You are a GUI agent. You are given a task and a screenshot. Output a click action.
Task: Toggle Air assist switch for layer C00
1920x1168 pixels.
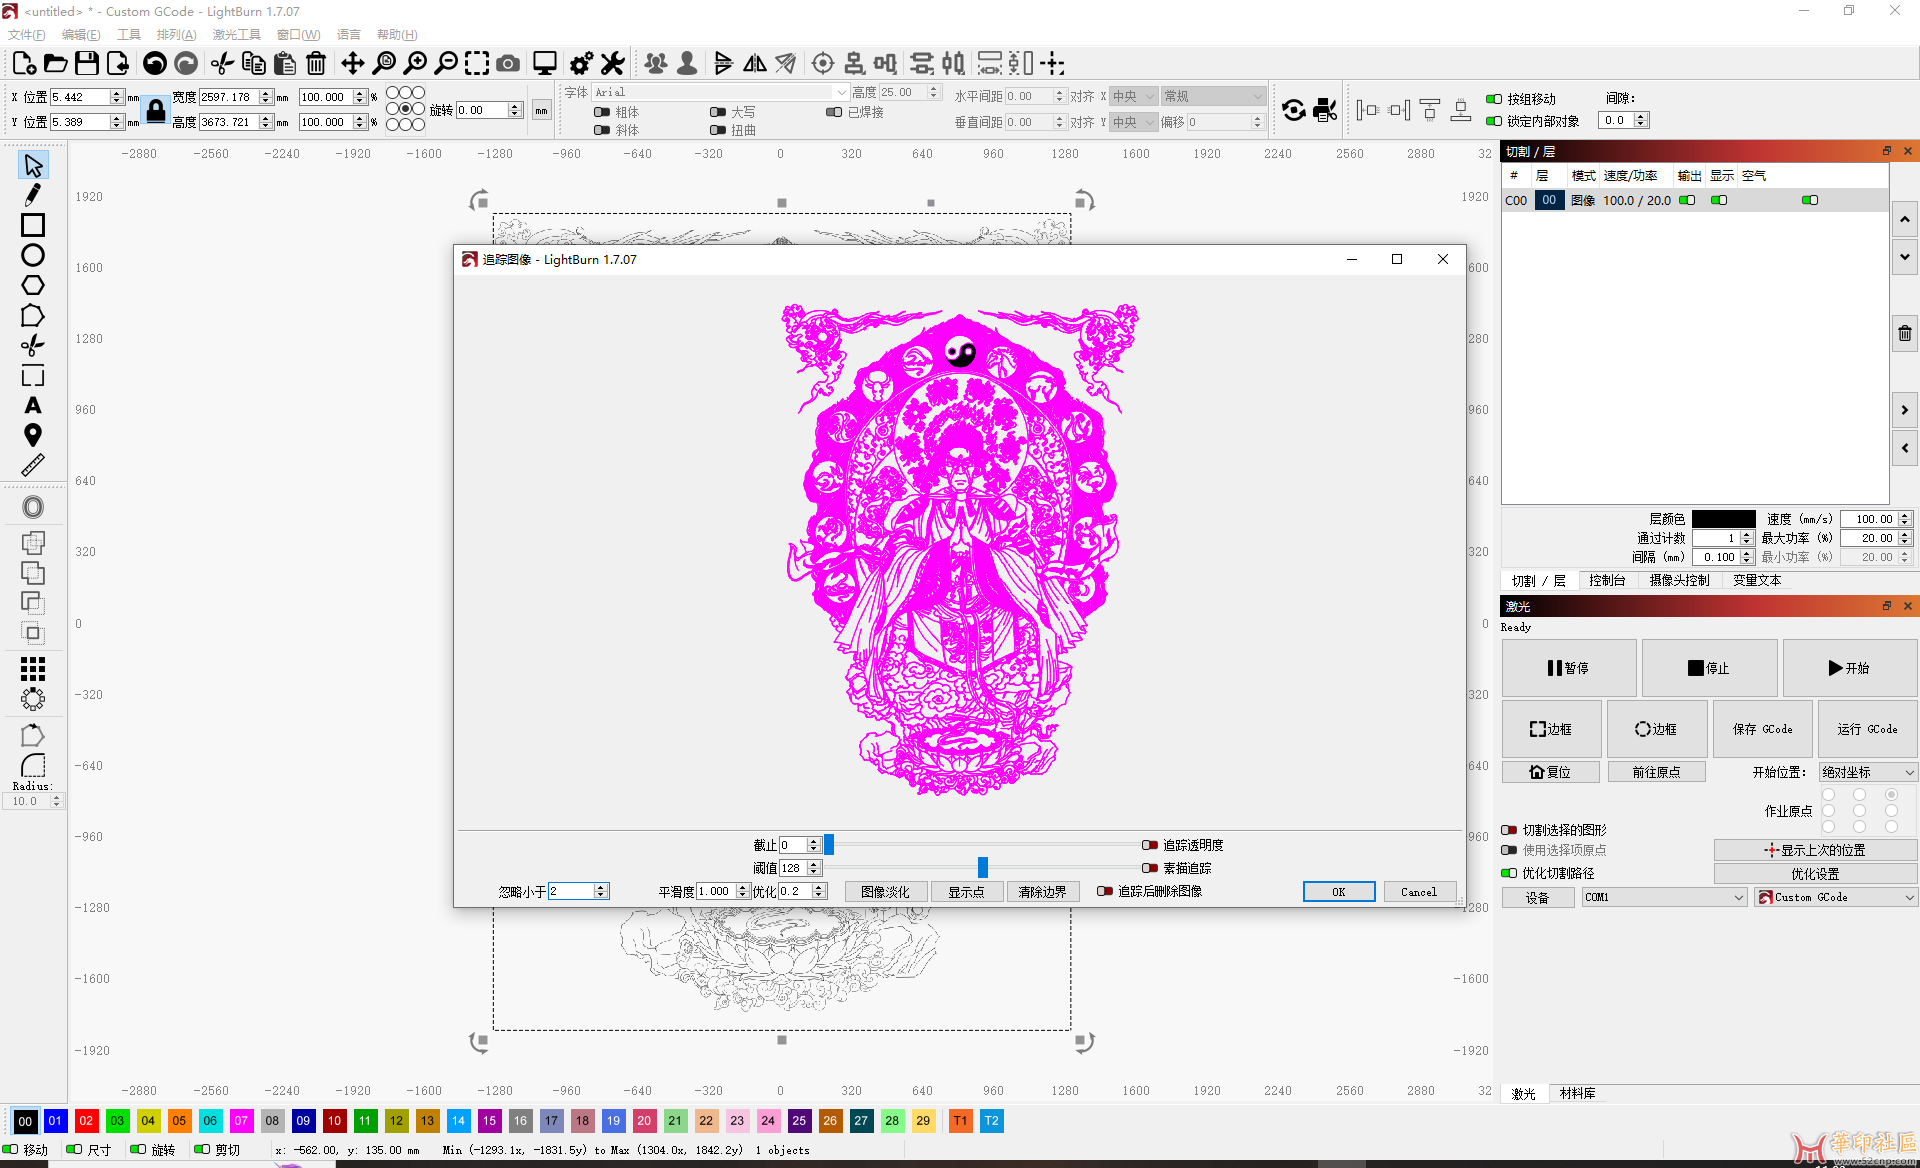click(1810, 200)
